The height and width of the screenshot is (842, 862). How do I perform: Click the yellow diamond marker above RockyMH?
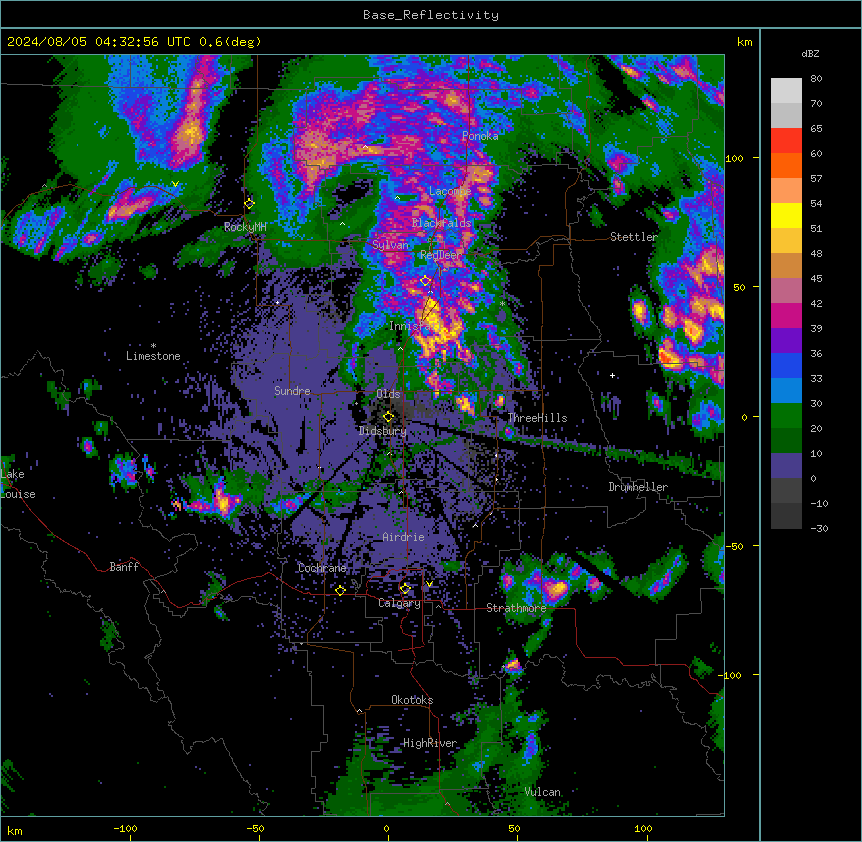click(x=249, y=204)
